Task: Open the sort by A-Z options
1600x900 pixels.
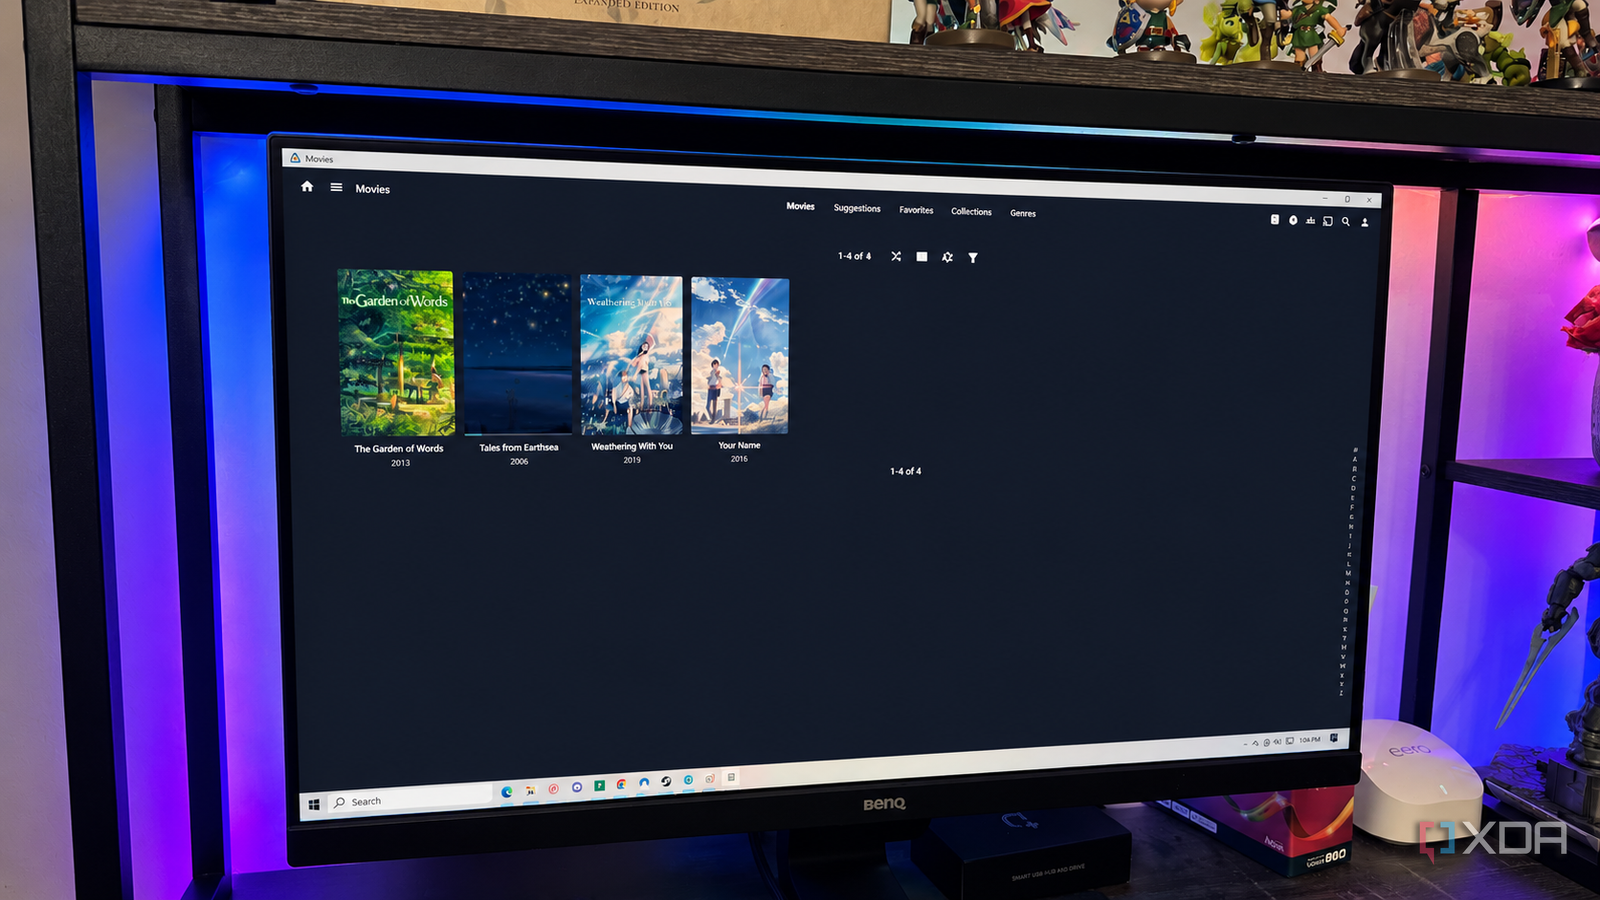Action: [x=947, y=257]
